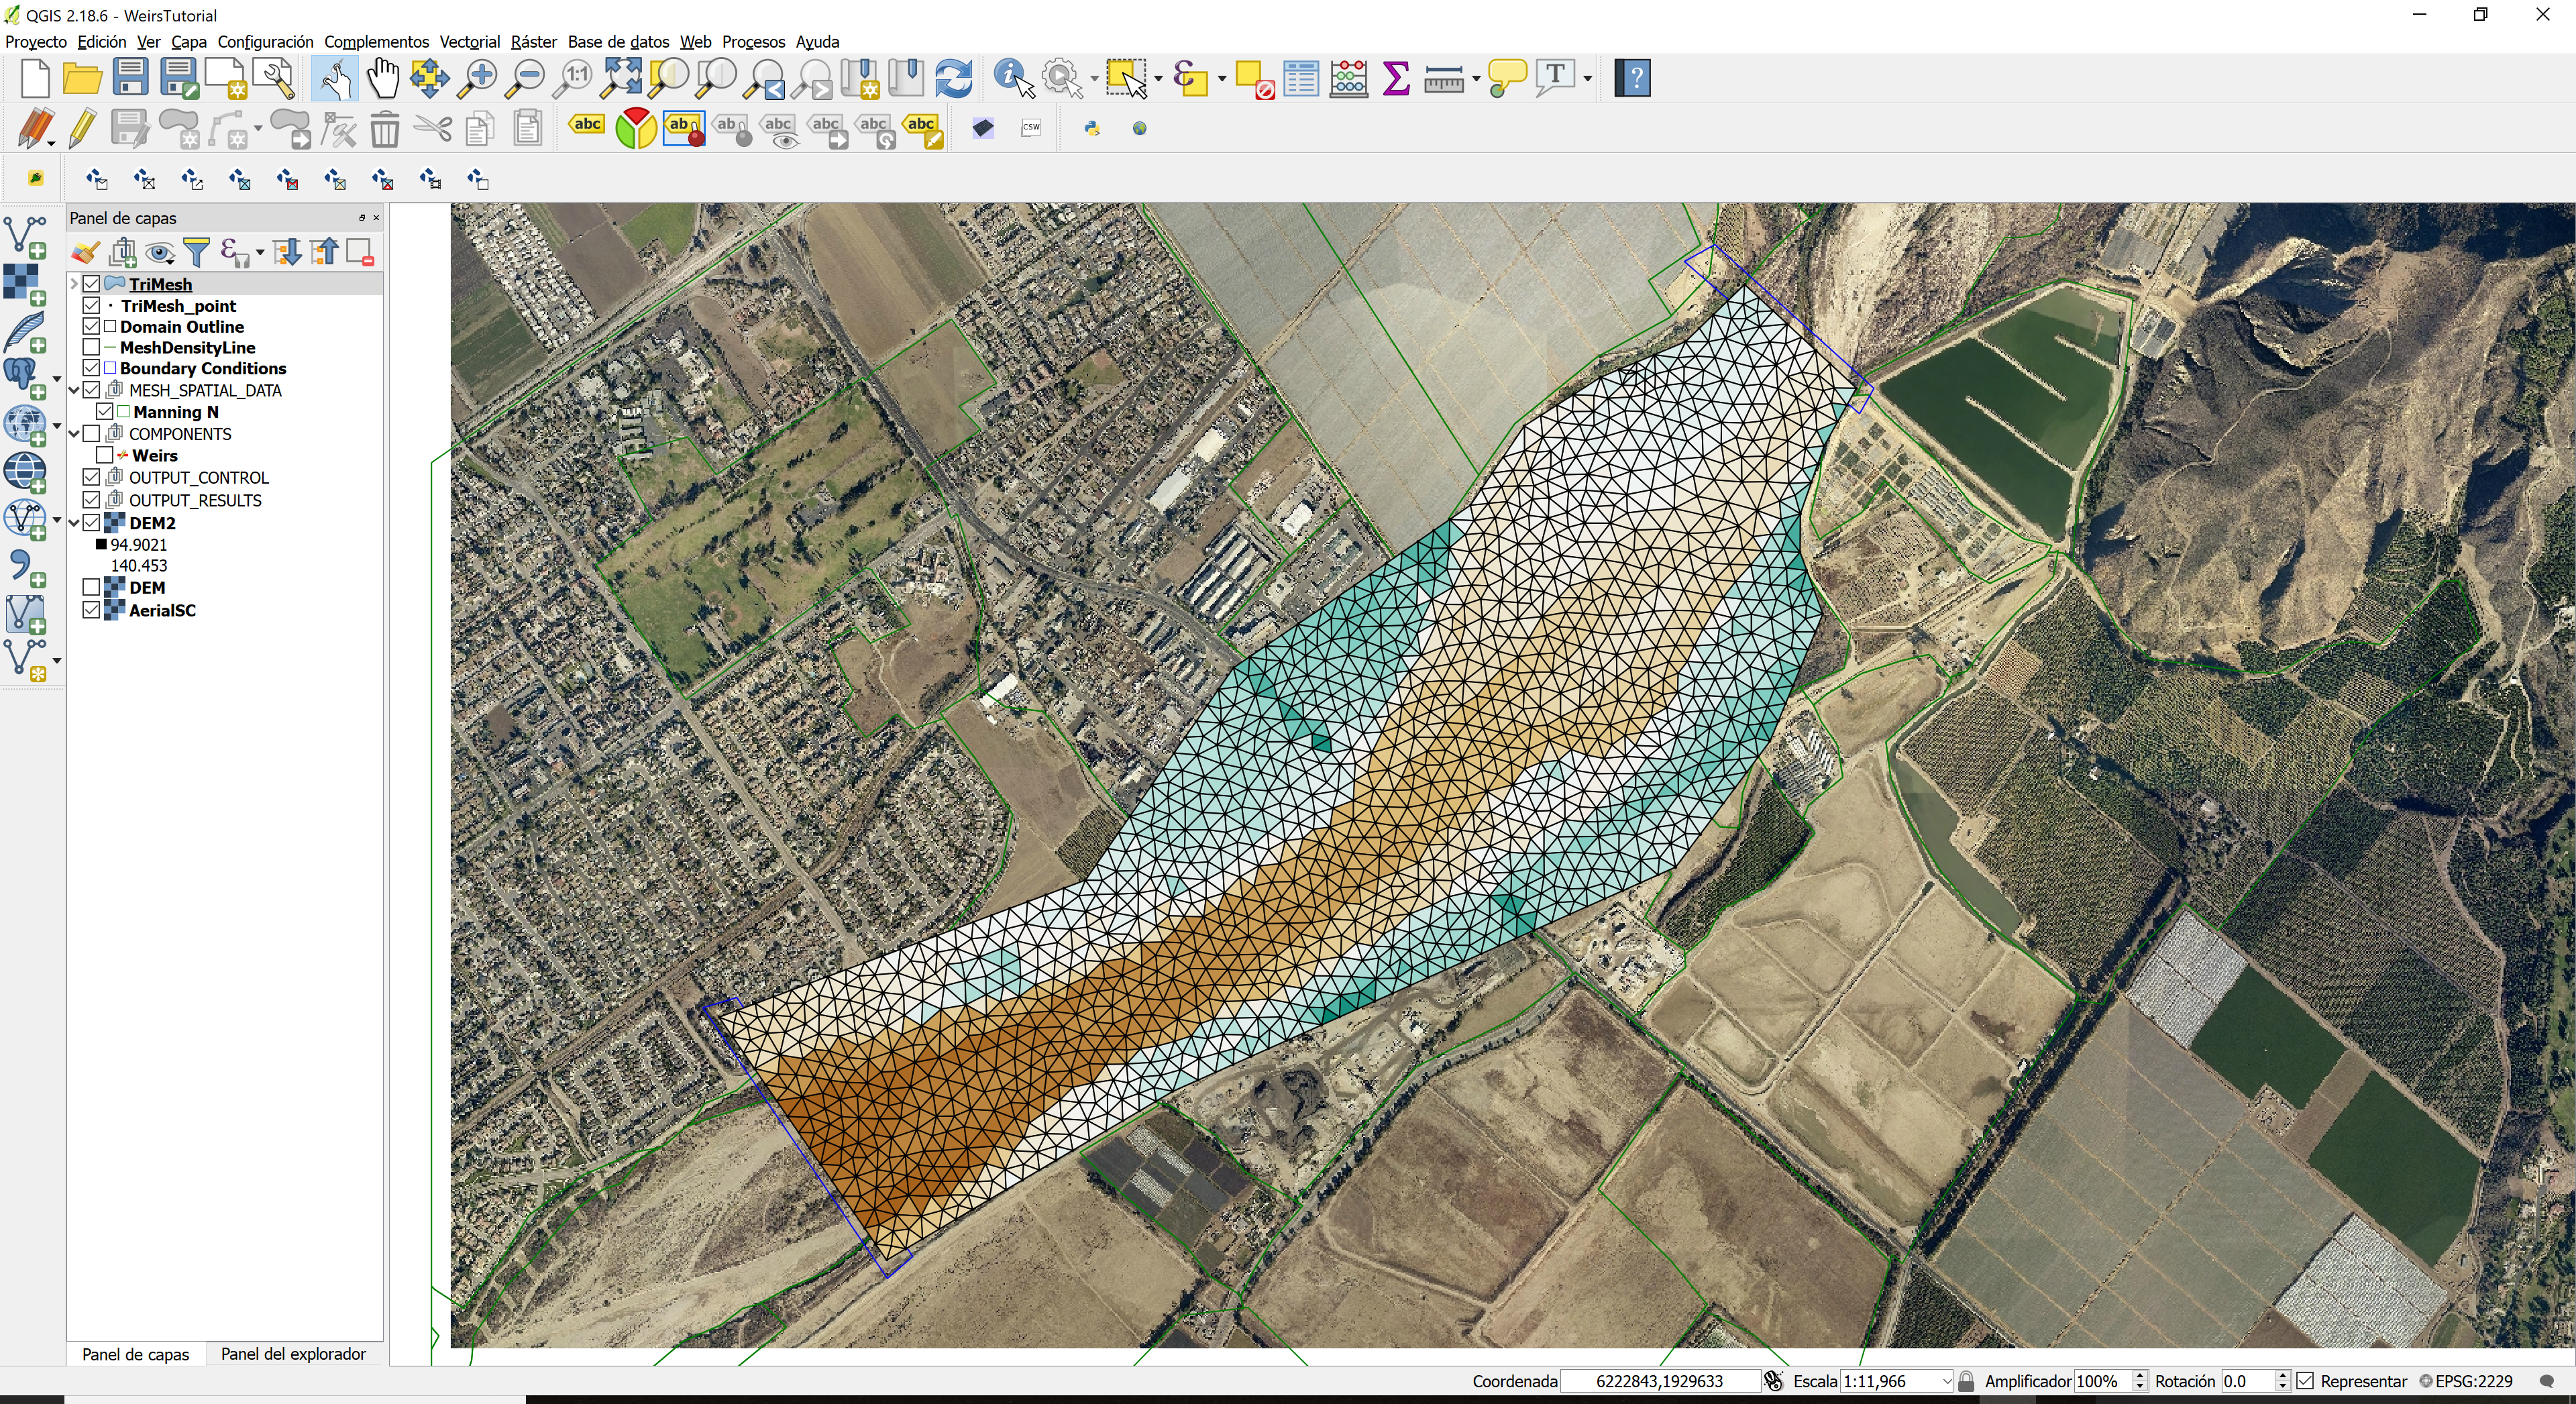Image resolution: width=2576 pixels, height=1404 pixels.
Task: Click the Zoom In magnifier tool
Action: 478,78
